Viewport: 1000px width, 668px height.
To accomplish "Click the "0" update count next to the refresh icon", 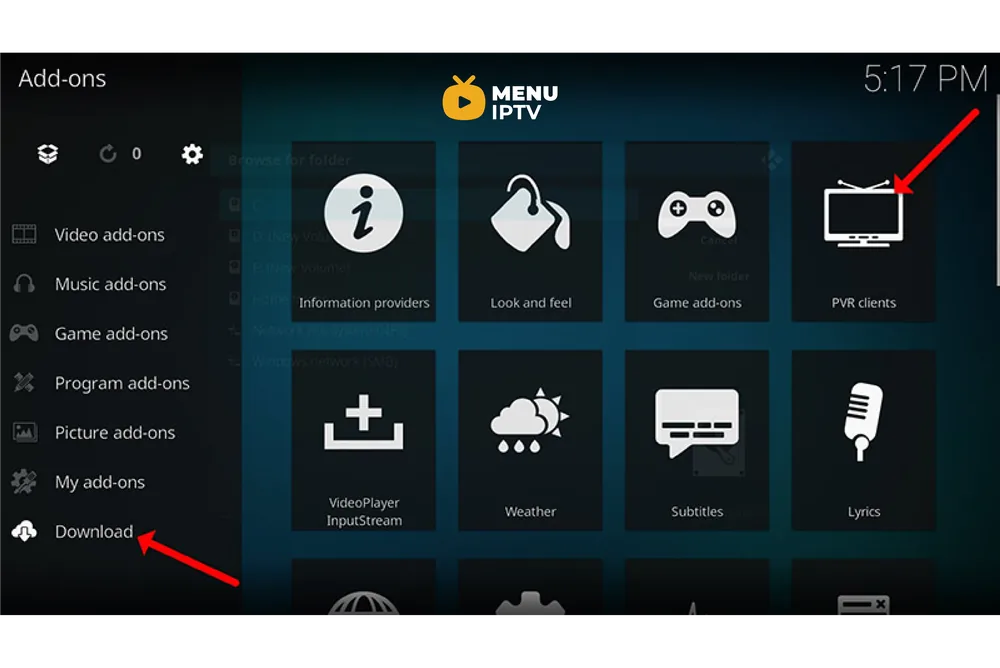I will pyautogui.click(x=136, y=154).
